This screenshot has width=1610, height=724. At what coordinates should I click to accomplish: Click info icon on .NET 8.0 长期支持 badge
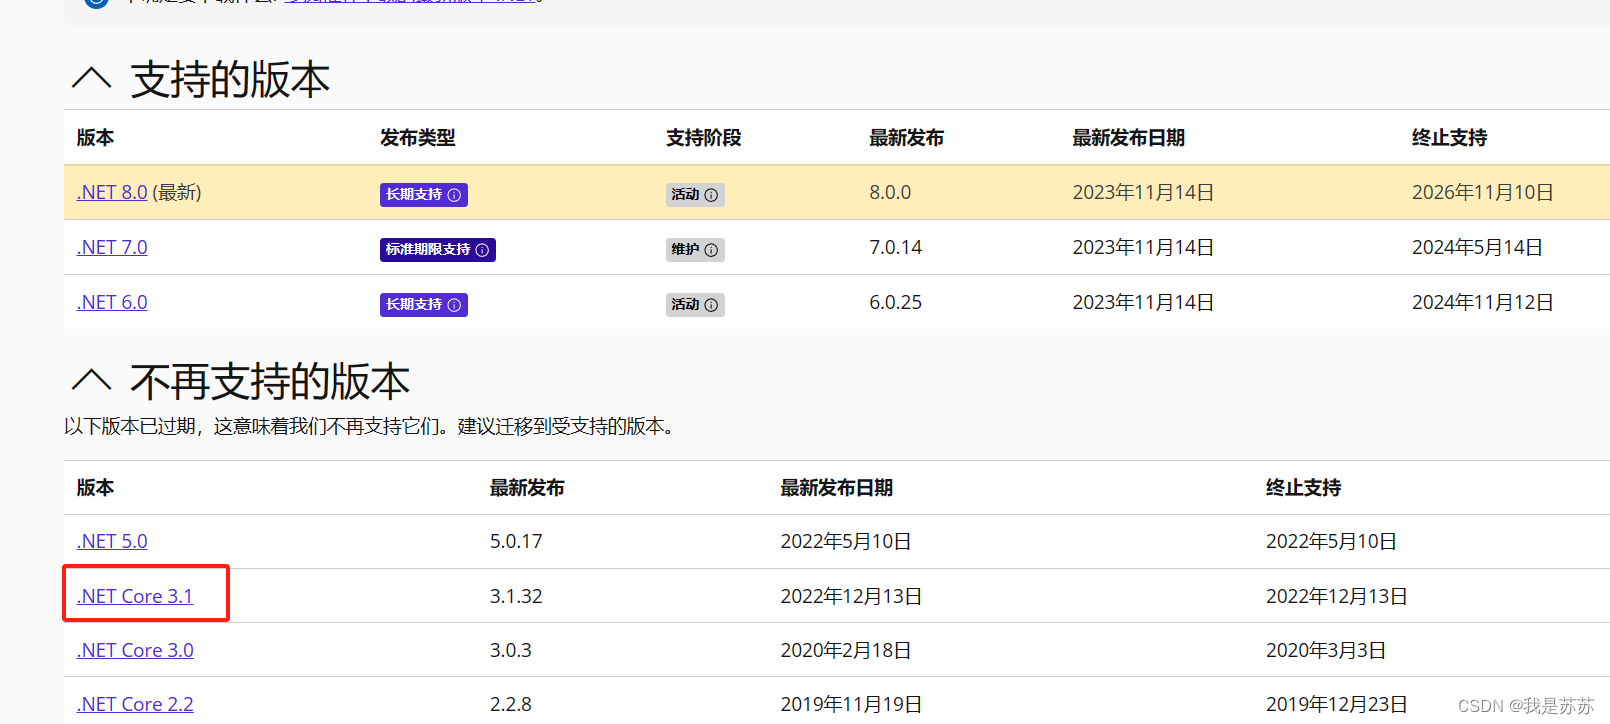click(454, 195)
